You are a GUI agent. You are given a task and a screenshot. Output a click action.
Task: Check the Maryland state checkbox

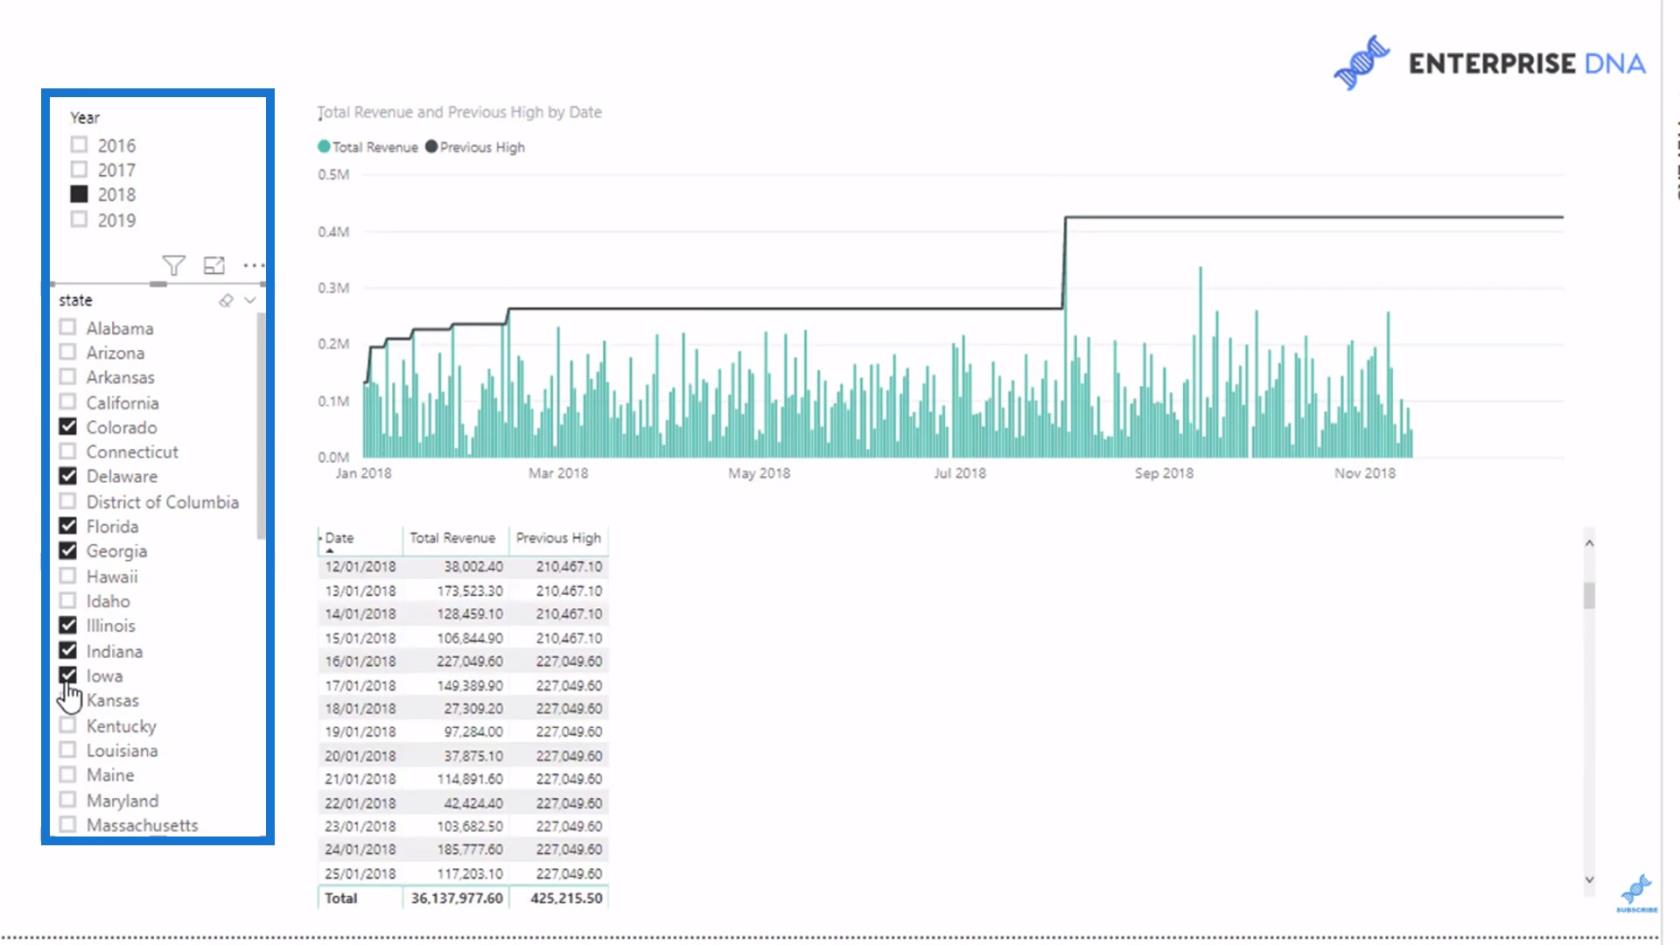tap(68, 800)
